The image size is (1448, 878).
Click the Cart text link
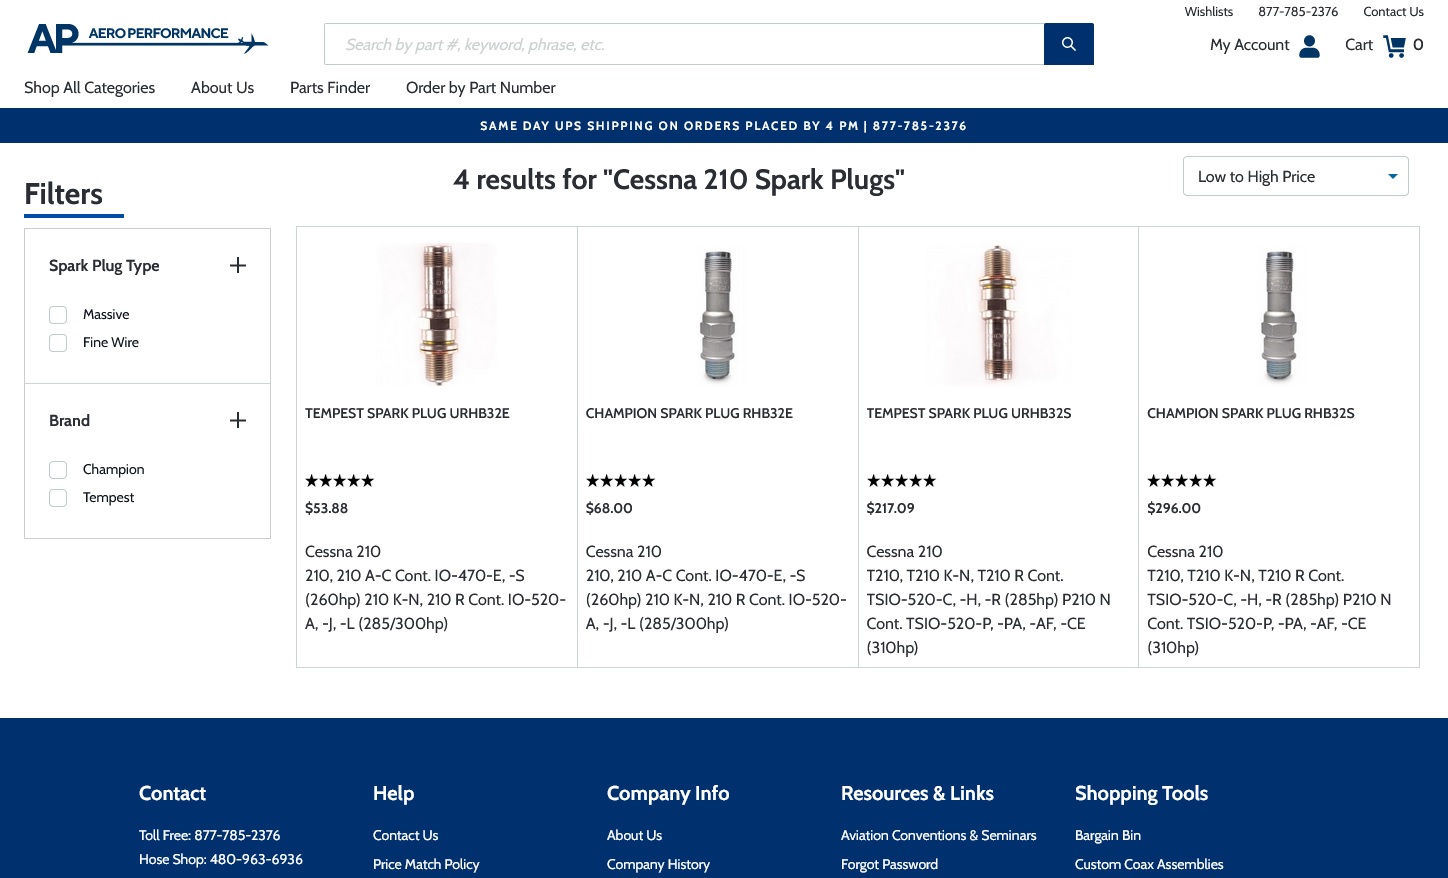point(1359,45)
